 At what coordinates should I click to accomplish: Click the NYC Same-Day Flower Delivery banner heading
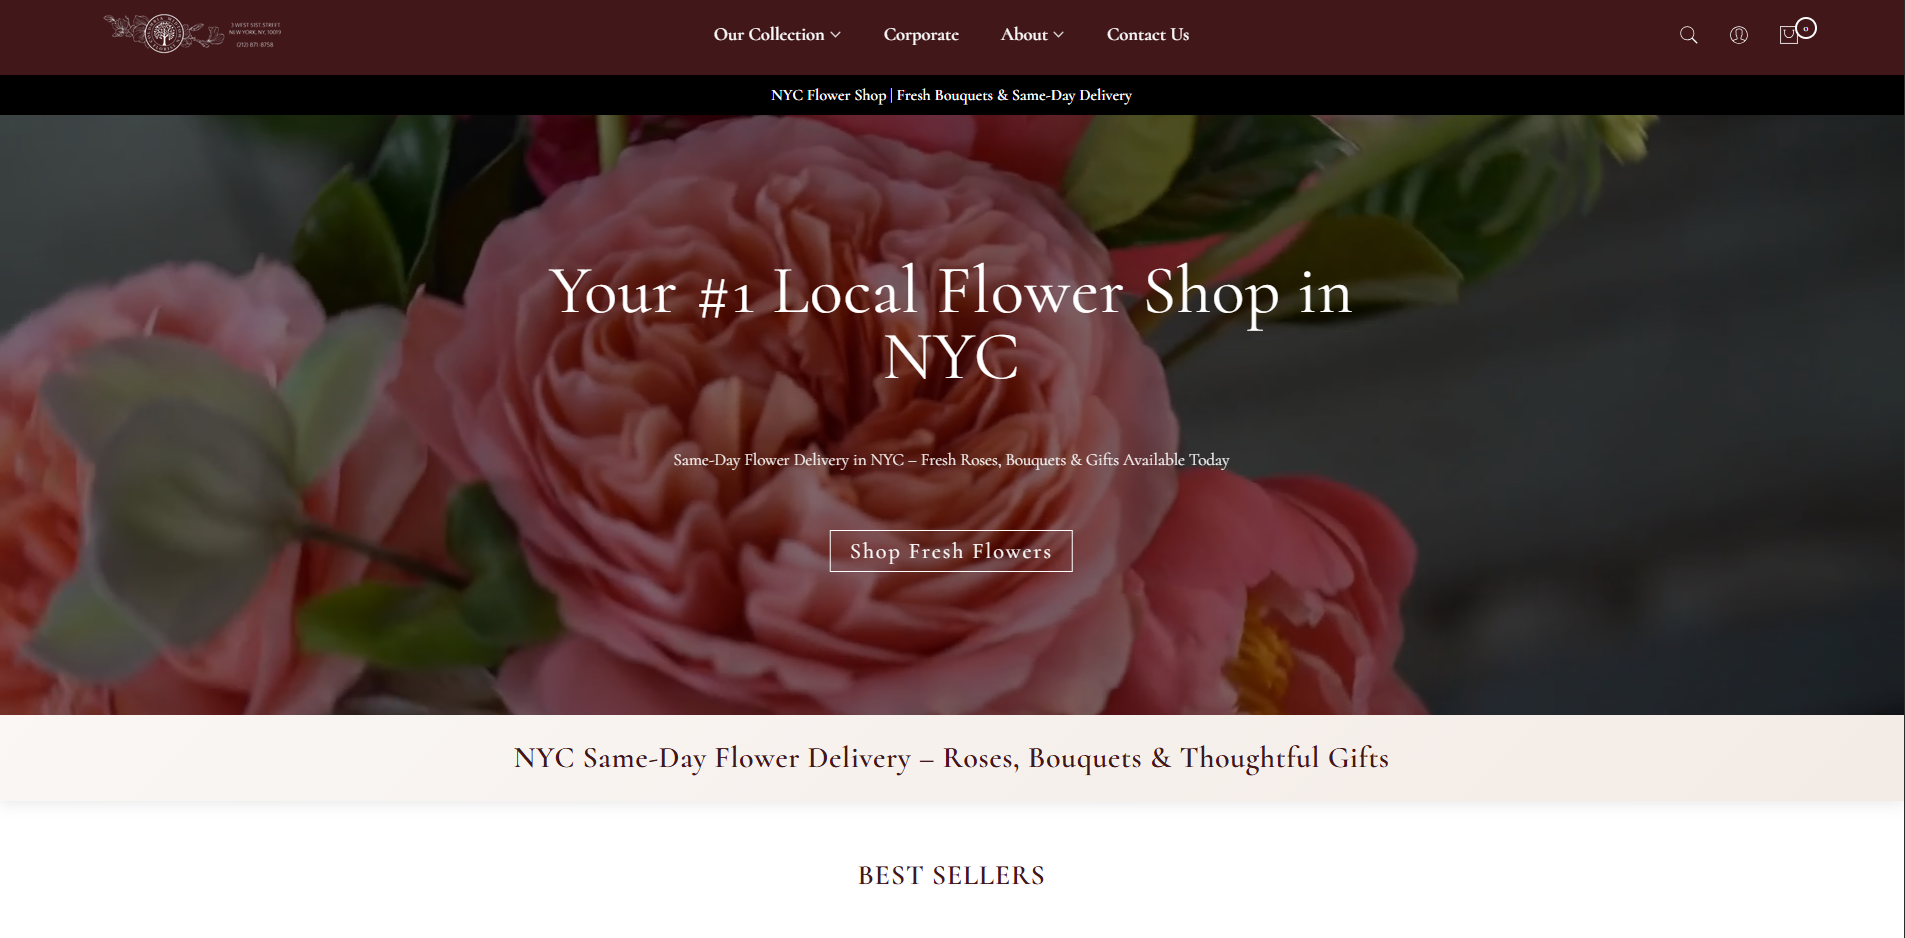pos(951,758)
